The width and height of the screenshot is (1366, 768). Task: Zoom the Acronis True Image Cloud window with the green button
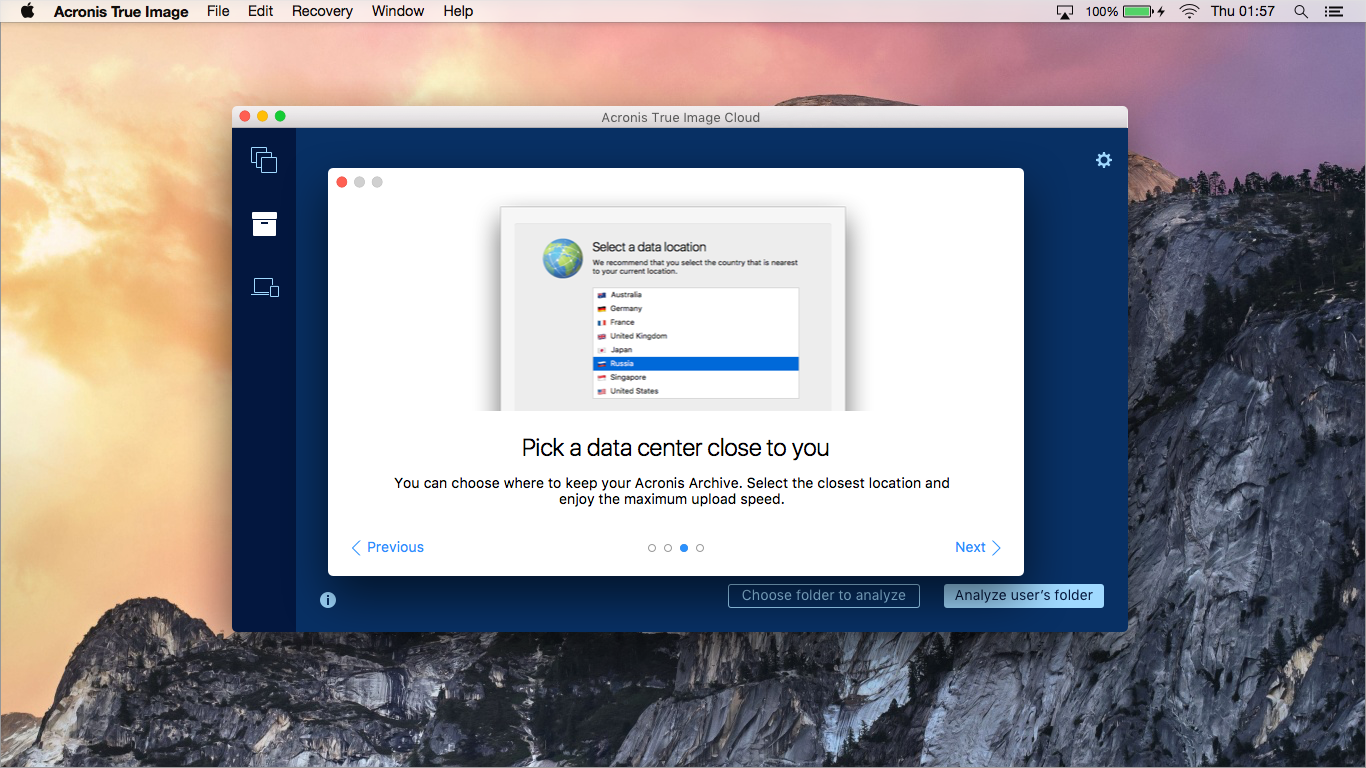pyautogui.click(x=280, y=116)
